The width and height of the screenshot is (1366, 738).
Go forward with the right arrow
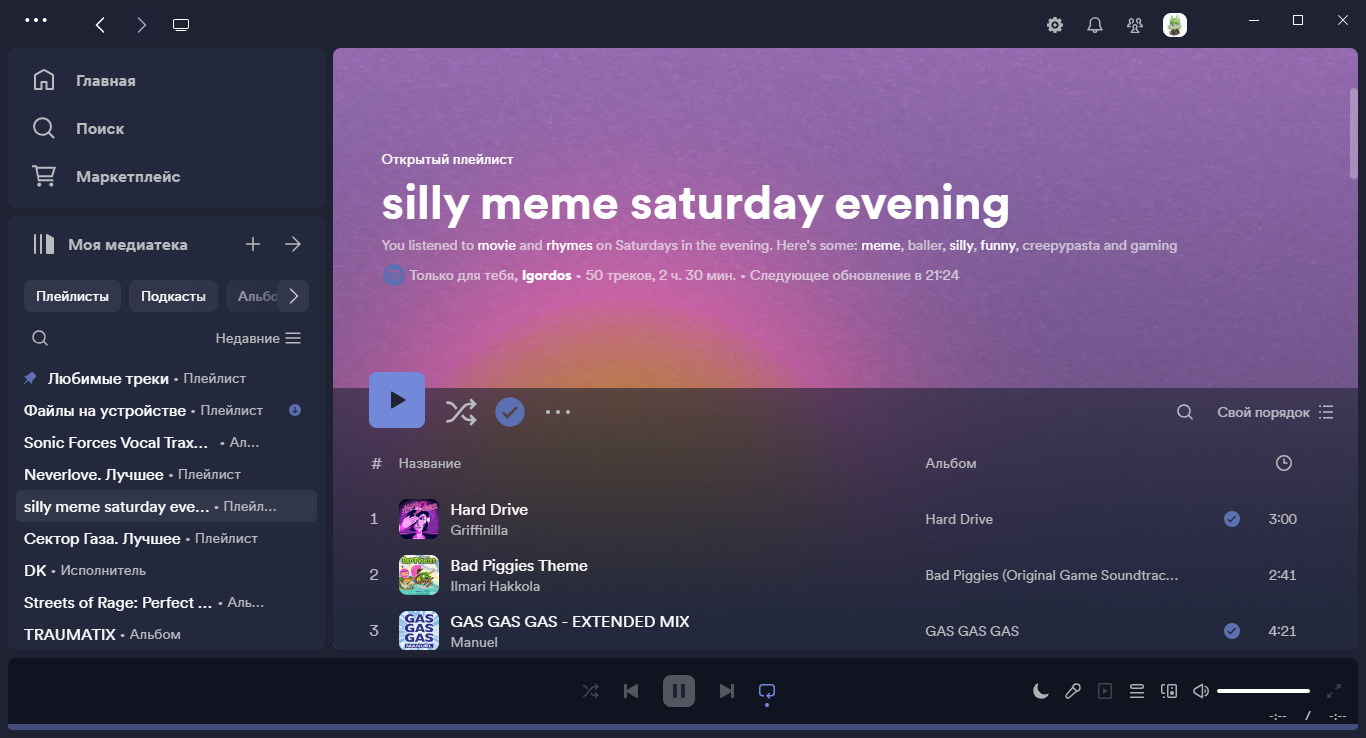[141, 25]
